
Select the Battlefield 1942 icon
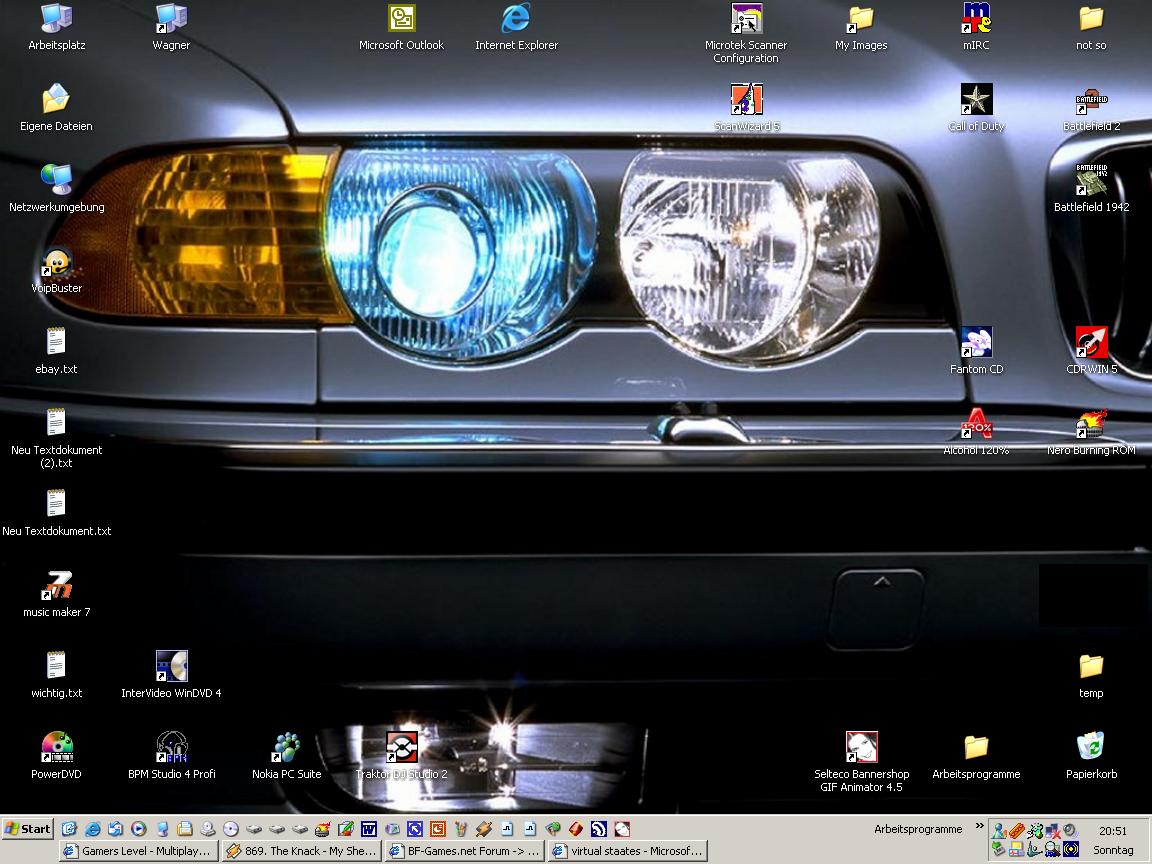pyautogui.click(x=1091, y=182)
